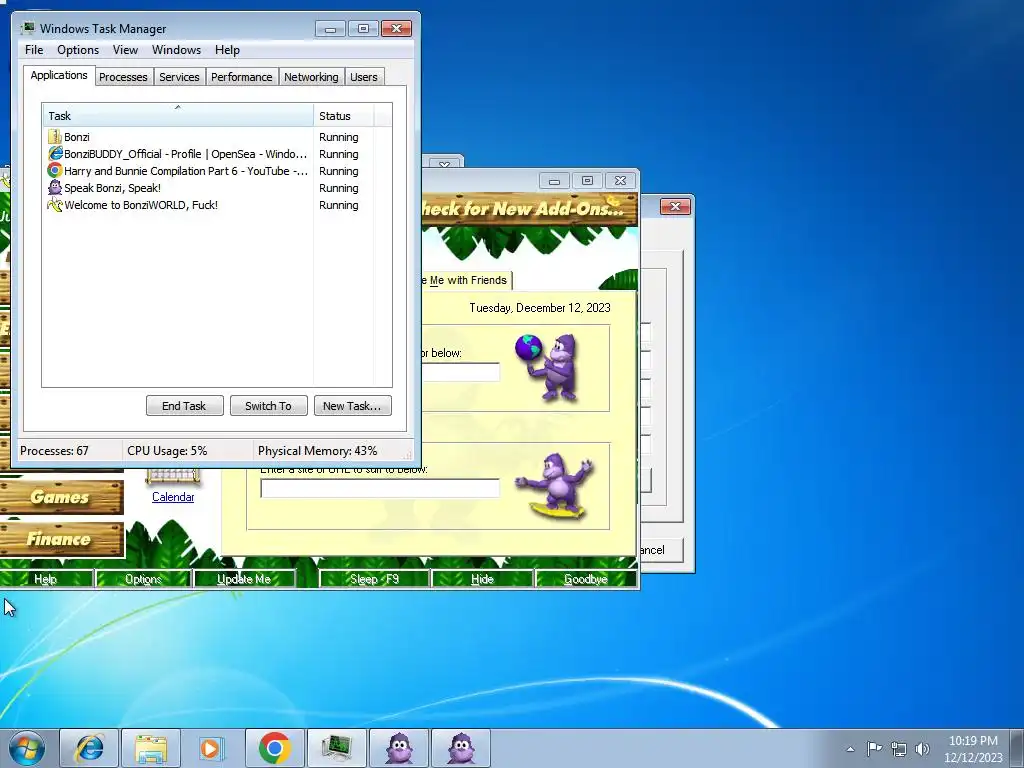Select the Welcome to BonziWORLD task icon
1024x768 pixels.
tap(55, 205)
